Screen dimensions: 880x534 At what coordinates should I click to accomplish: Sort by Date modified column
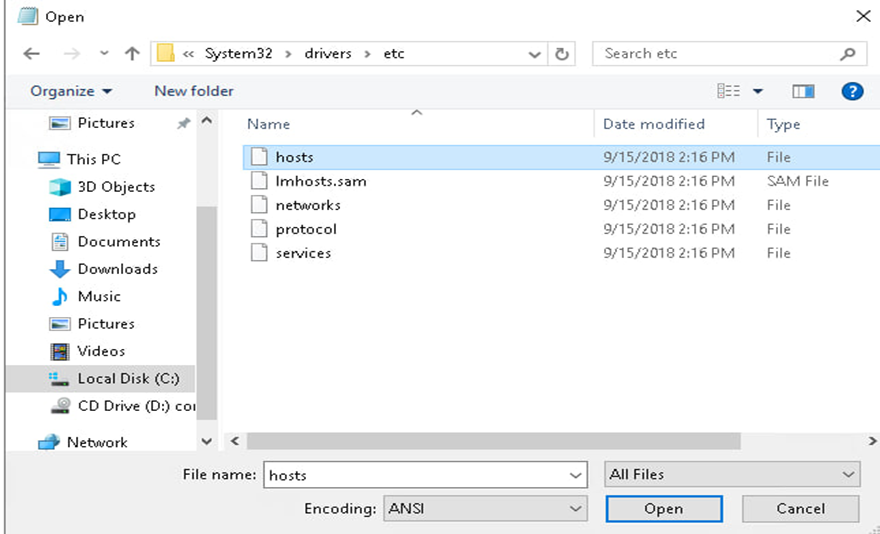[654, 124]
